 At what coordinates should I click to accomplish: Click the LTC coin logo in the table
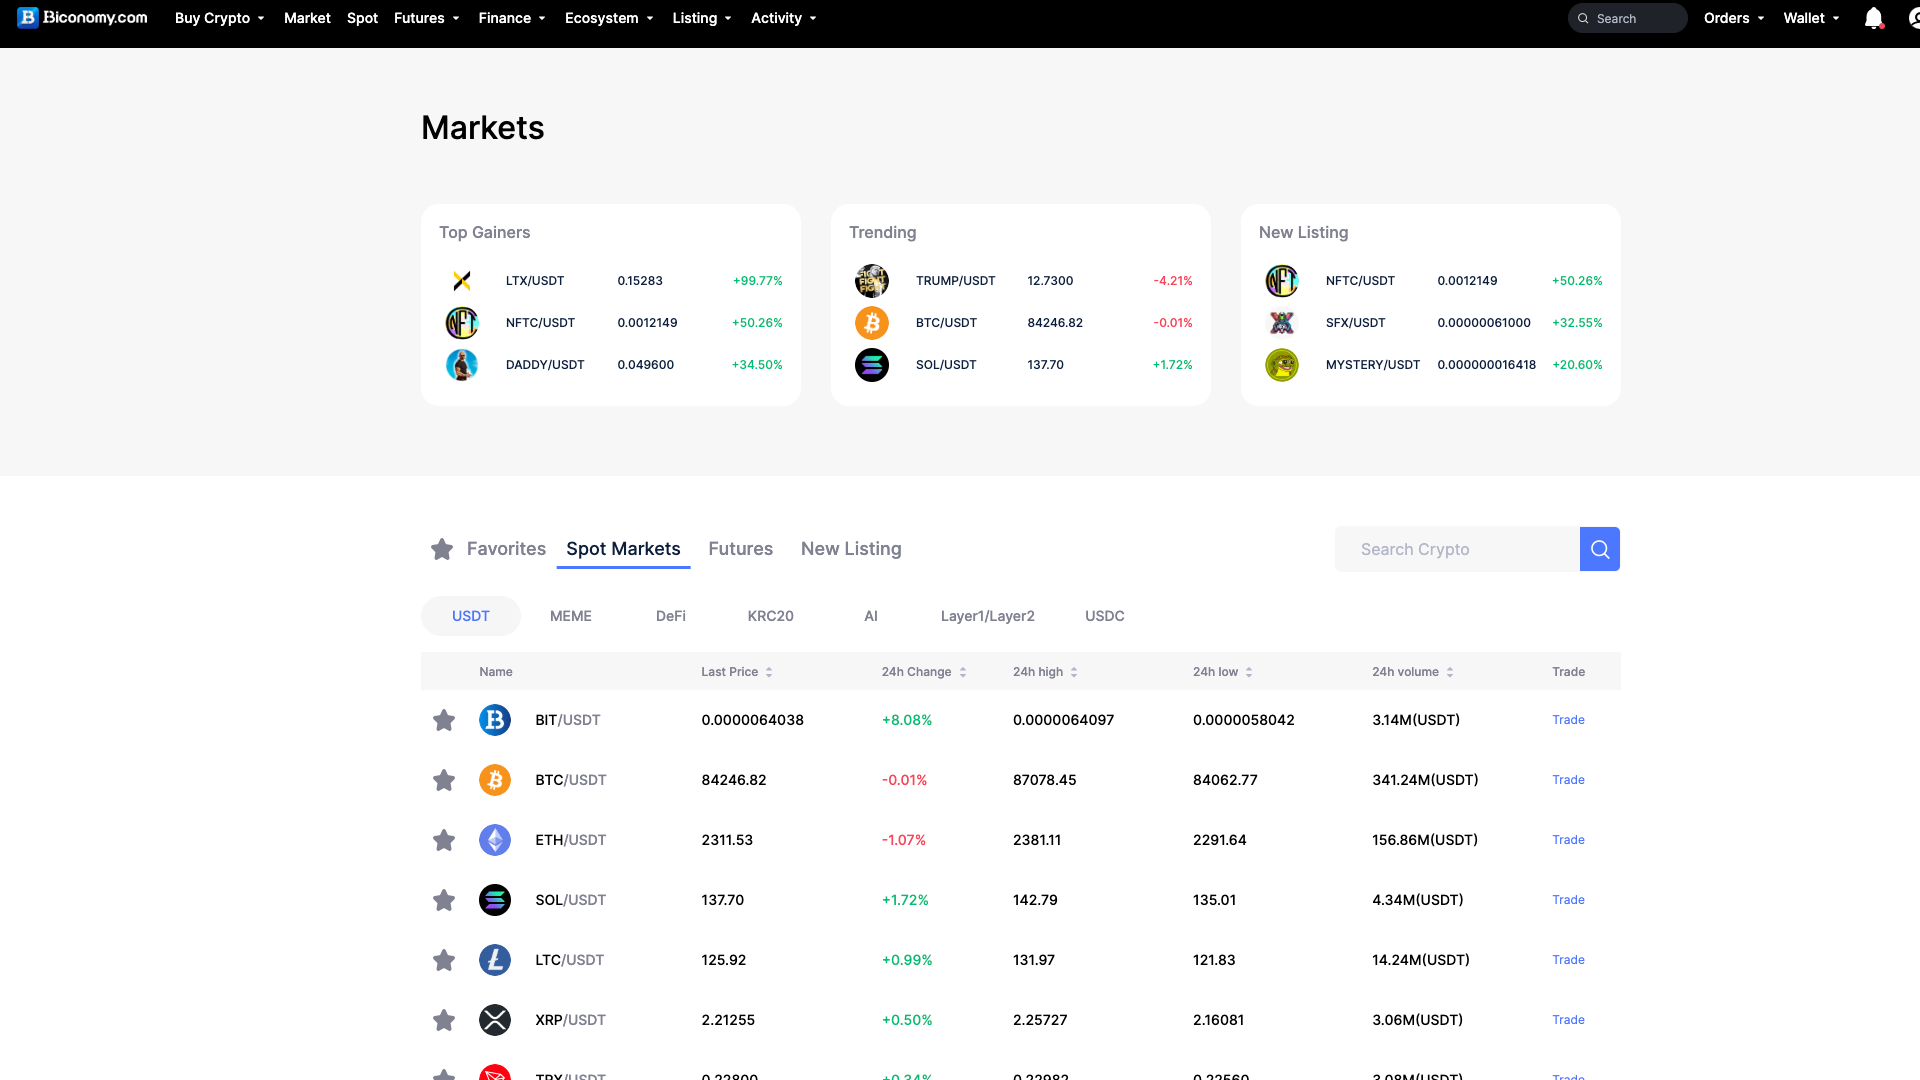coord(495,960)
